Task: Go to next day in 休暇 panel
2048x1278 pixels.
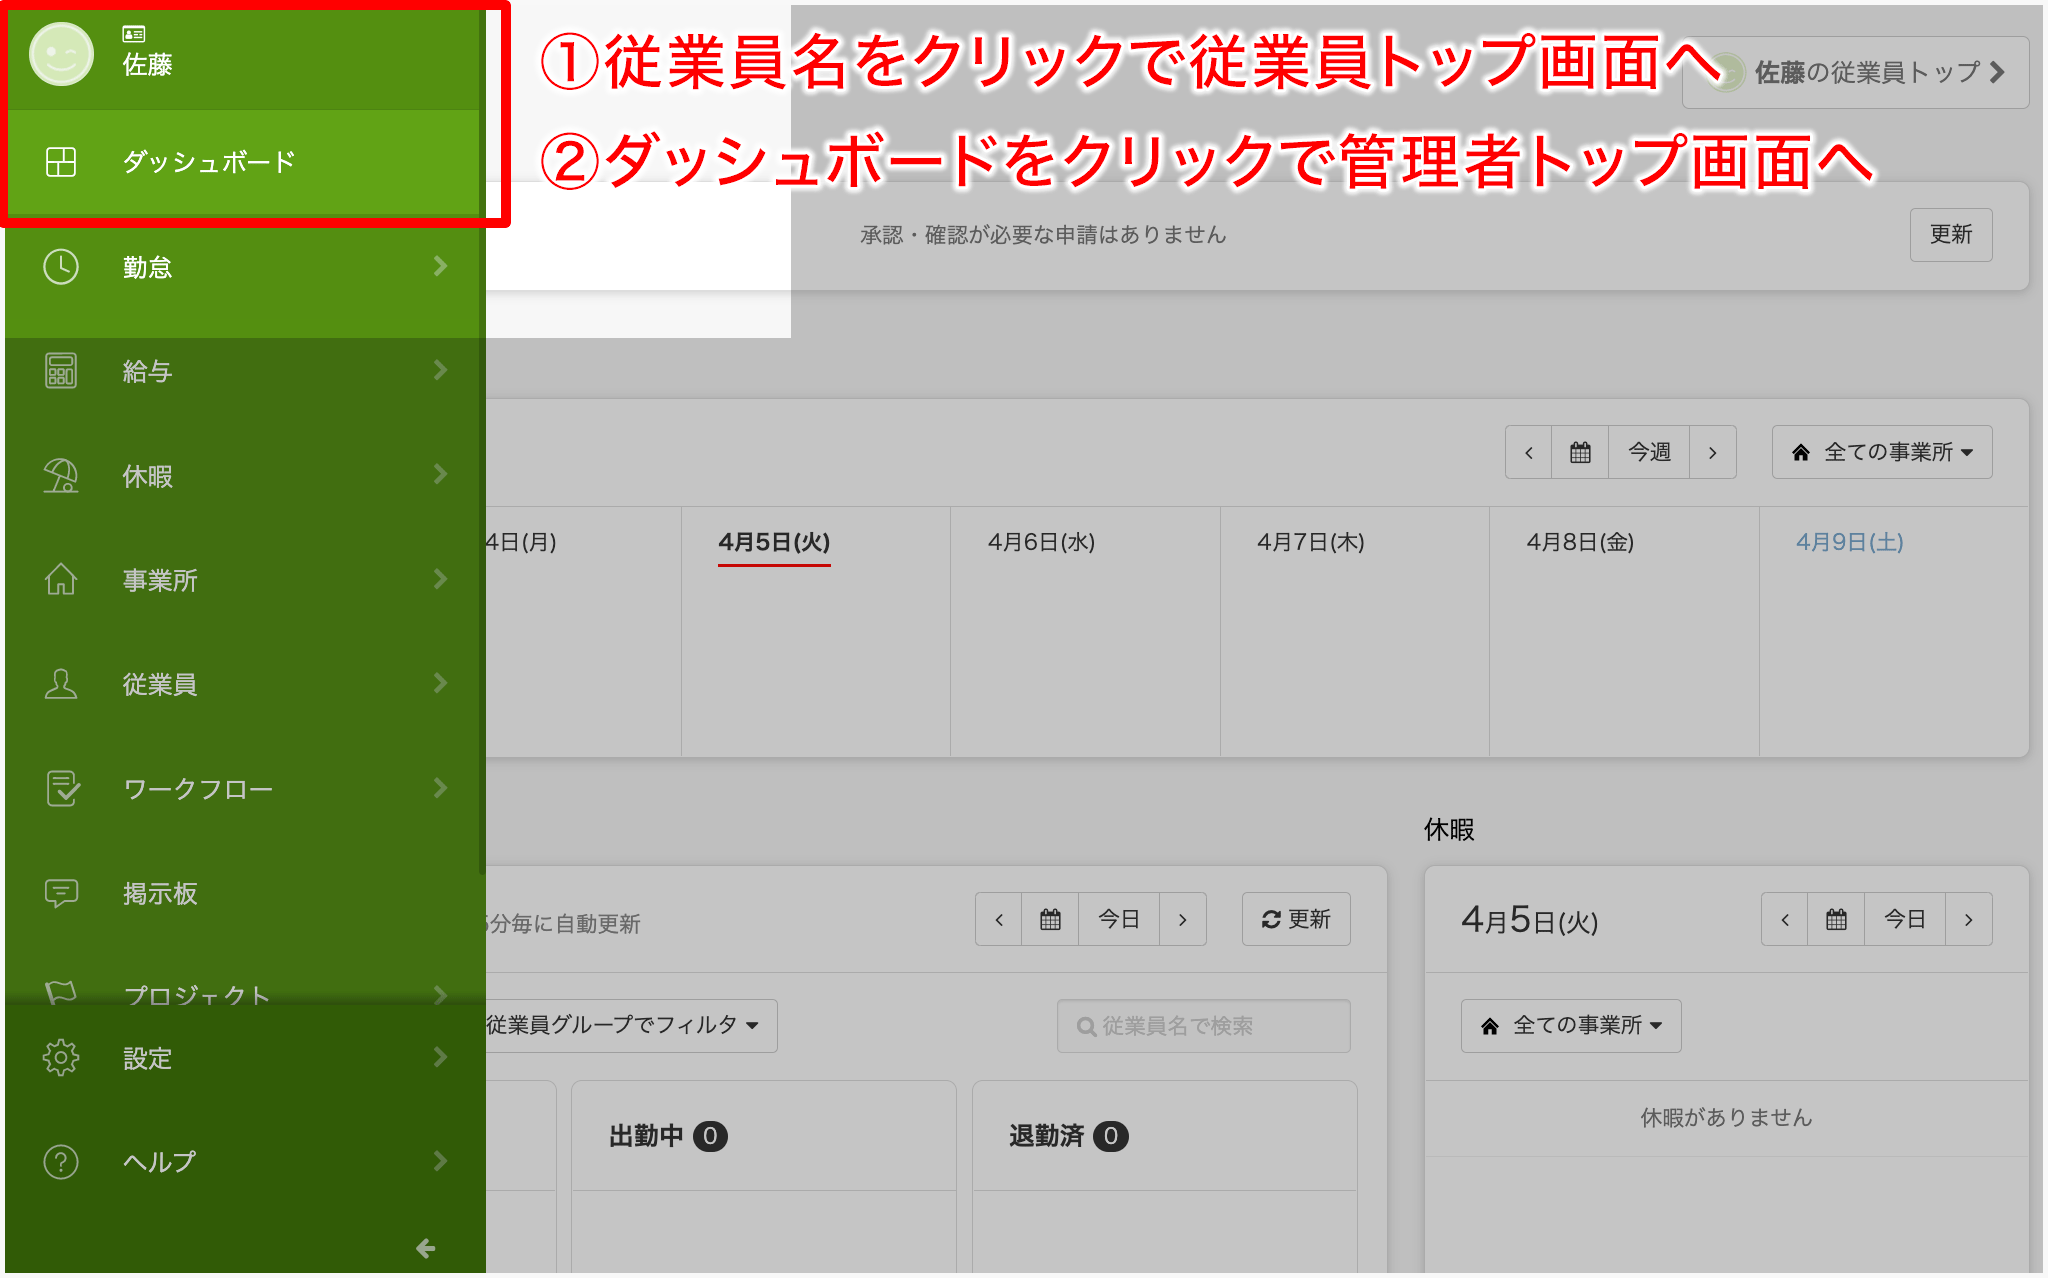Action: [1969, 919]
